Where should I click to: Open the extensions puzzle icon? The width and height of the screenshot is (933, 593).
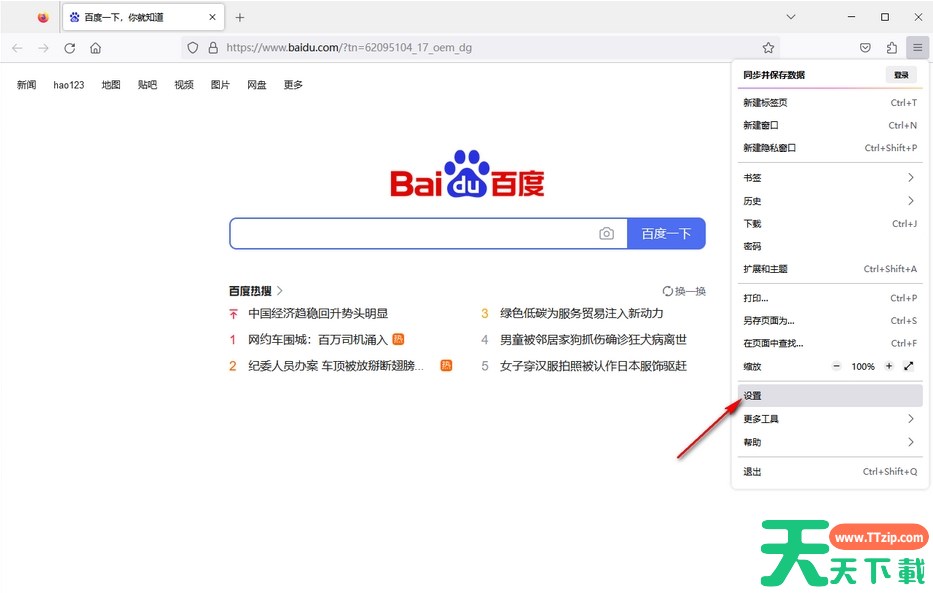[x=891, y=48]
